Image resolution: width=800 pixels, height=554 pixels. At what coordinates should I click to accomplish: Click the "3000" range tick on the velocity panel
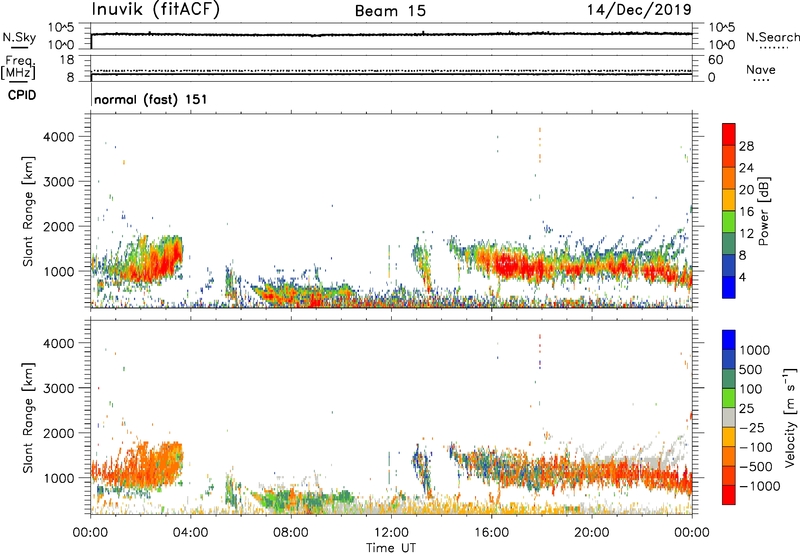59,388
